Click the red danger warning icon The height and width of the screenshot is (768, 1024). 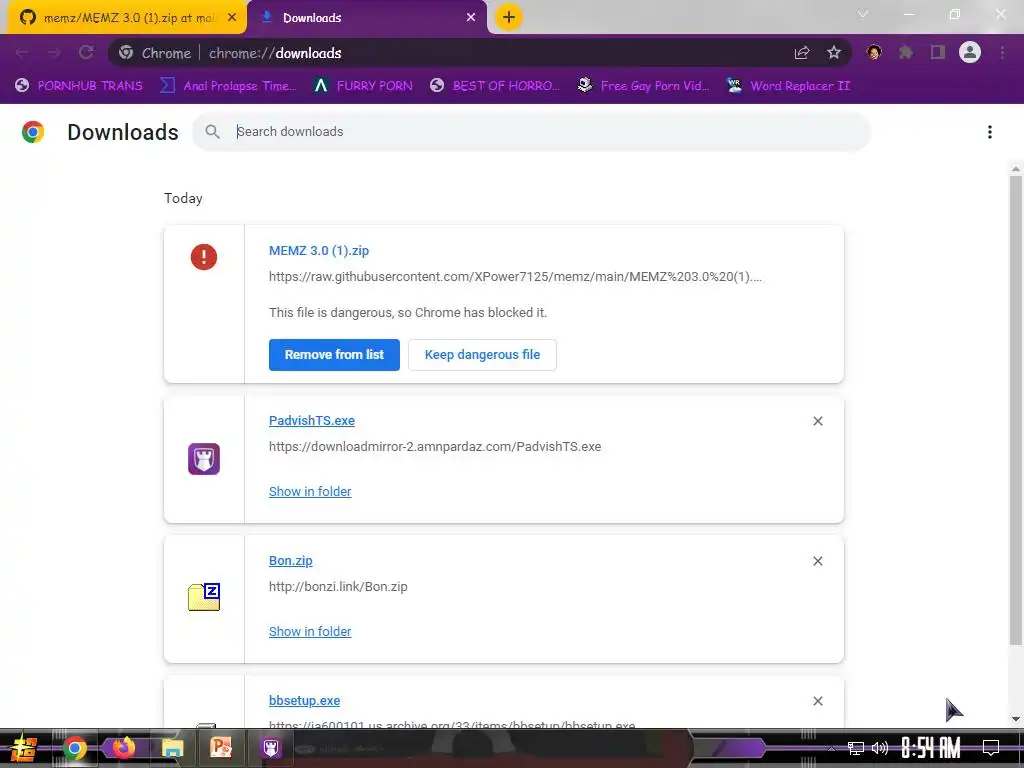click(204, 257)
